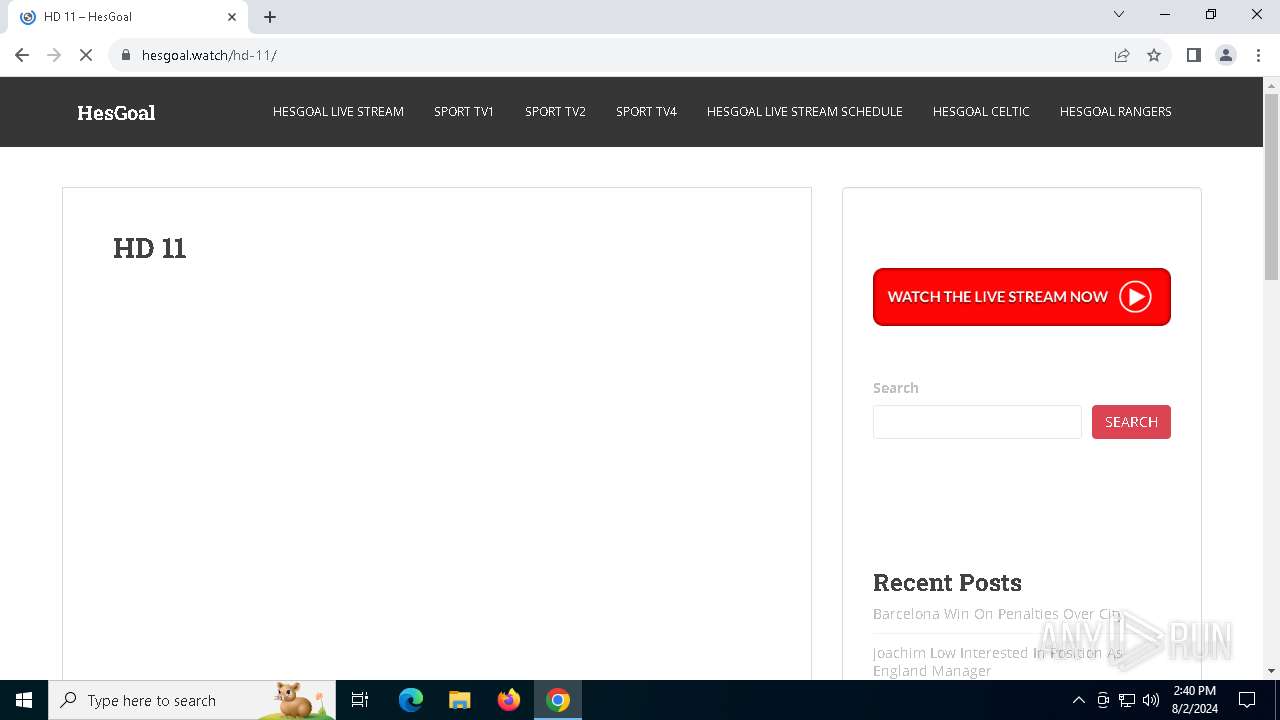Click Watch The Live Stream Now button
Image resolution: width=1280 pixels, height=720 pixels.
(1022, 297)
